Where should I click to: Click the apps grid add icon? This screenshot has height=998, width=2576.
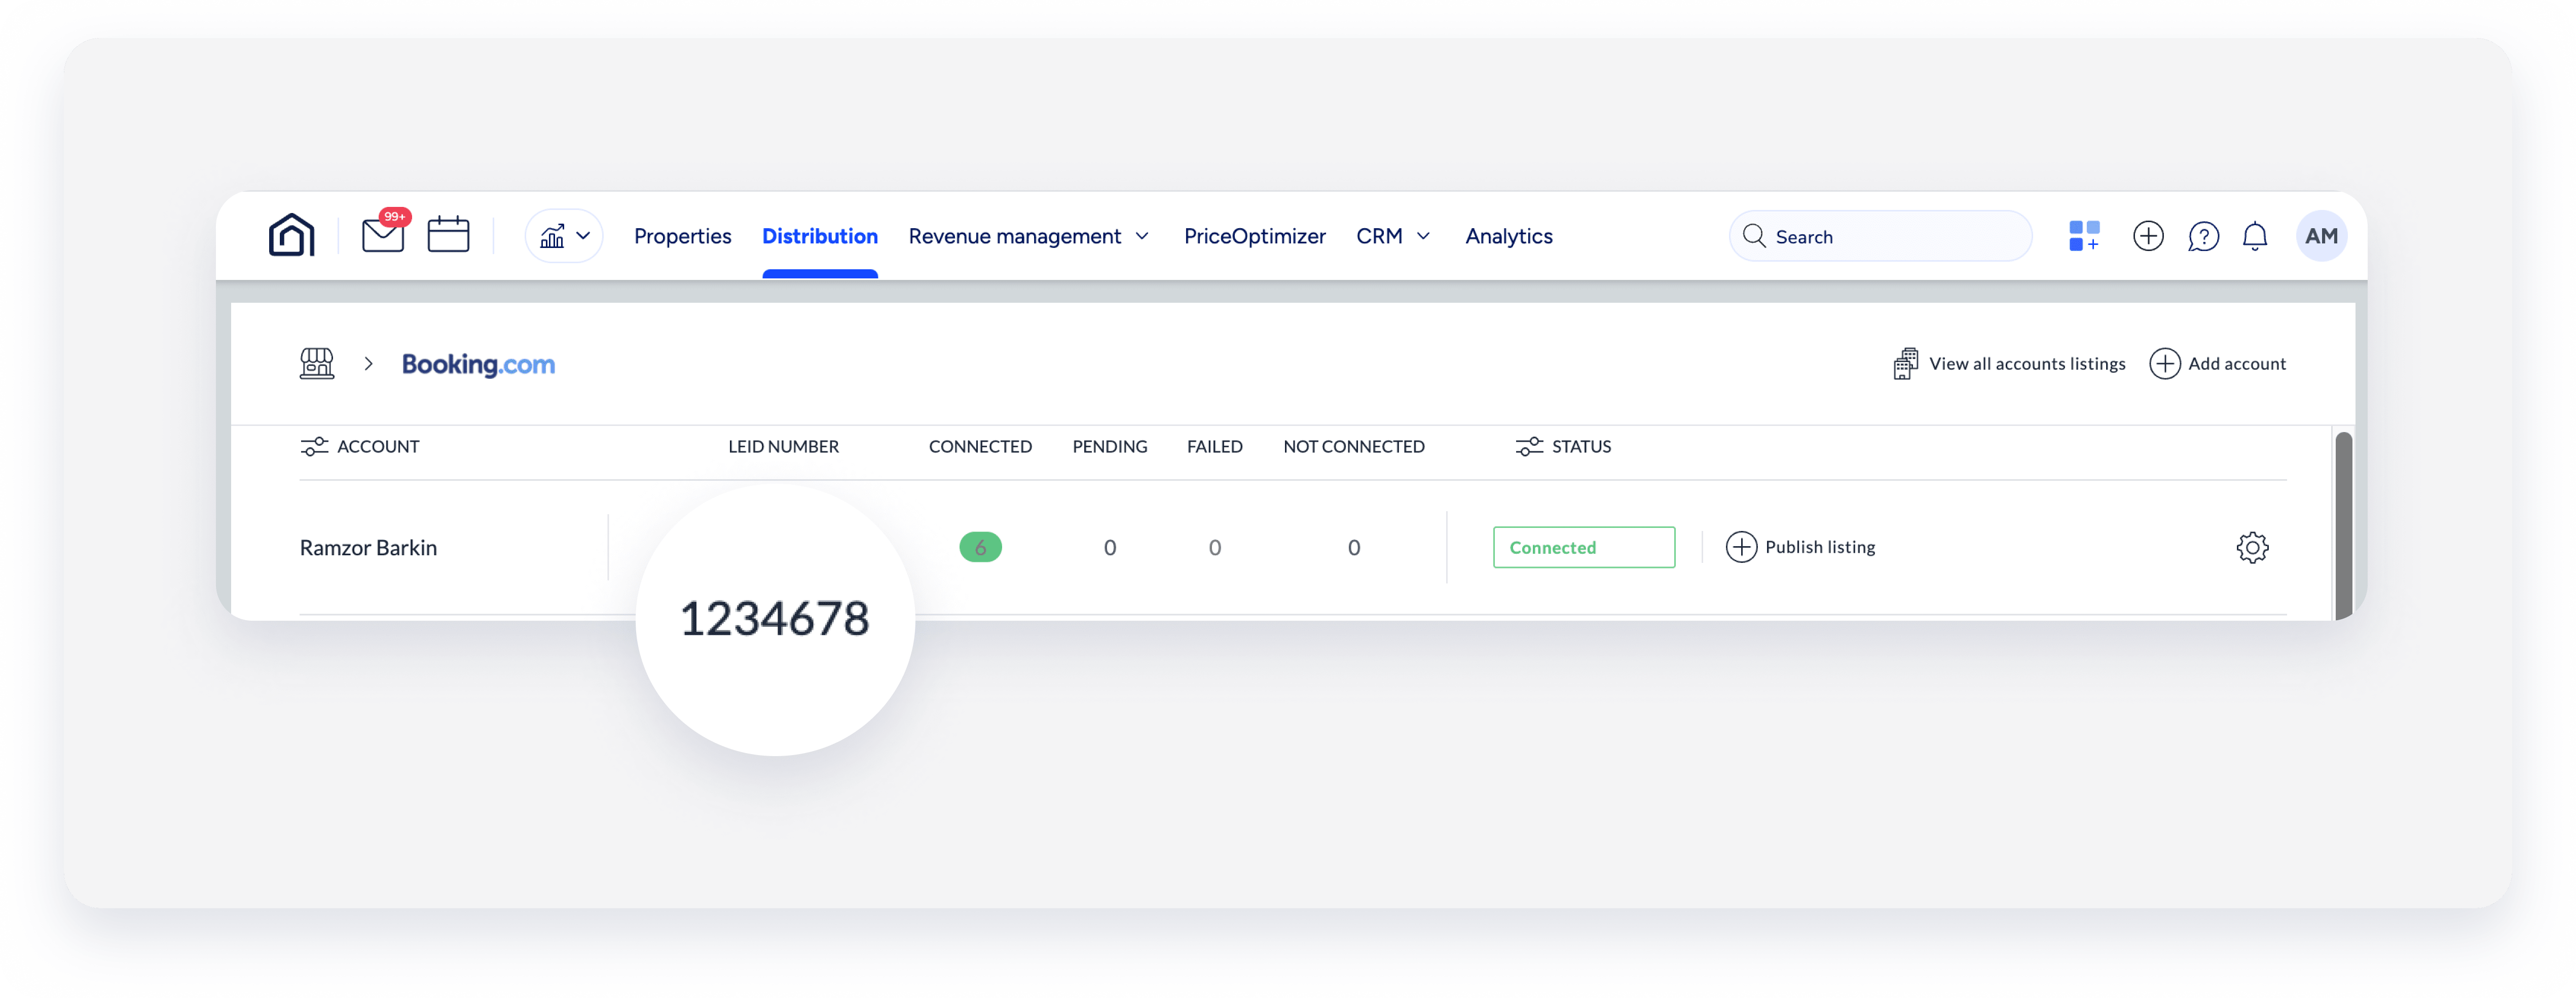(2084, 236)
